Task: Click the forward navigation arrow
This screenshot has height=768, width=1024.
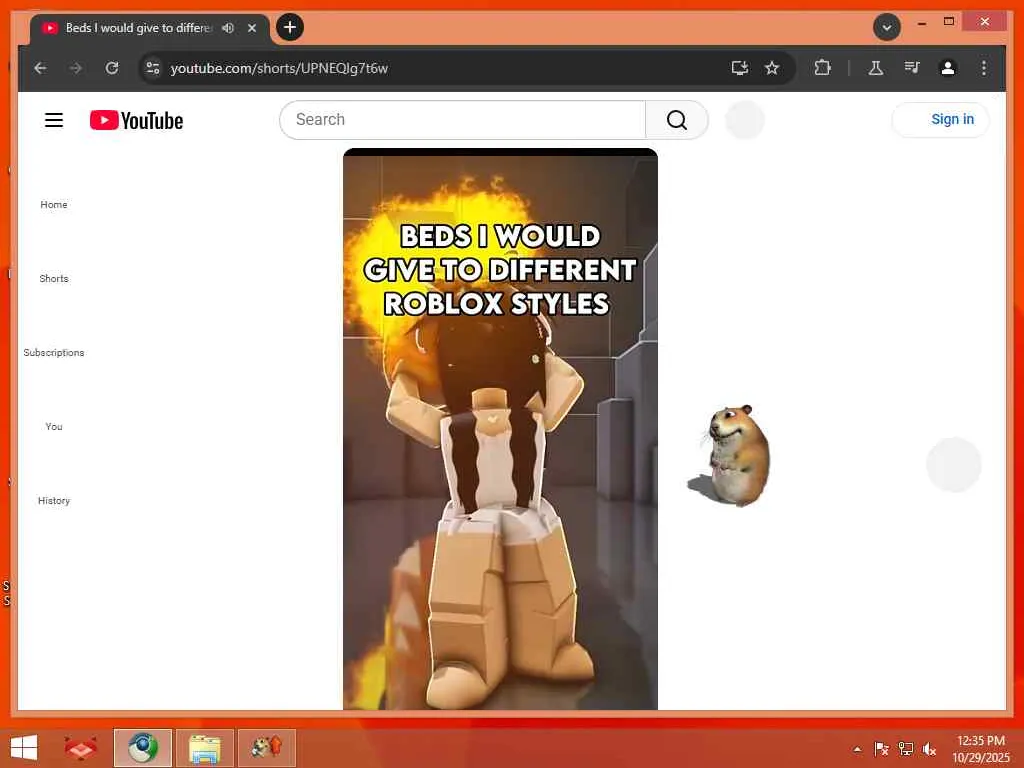Action: 76,68
